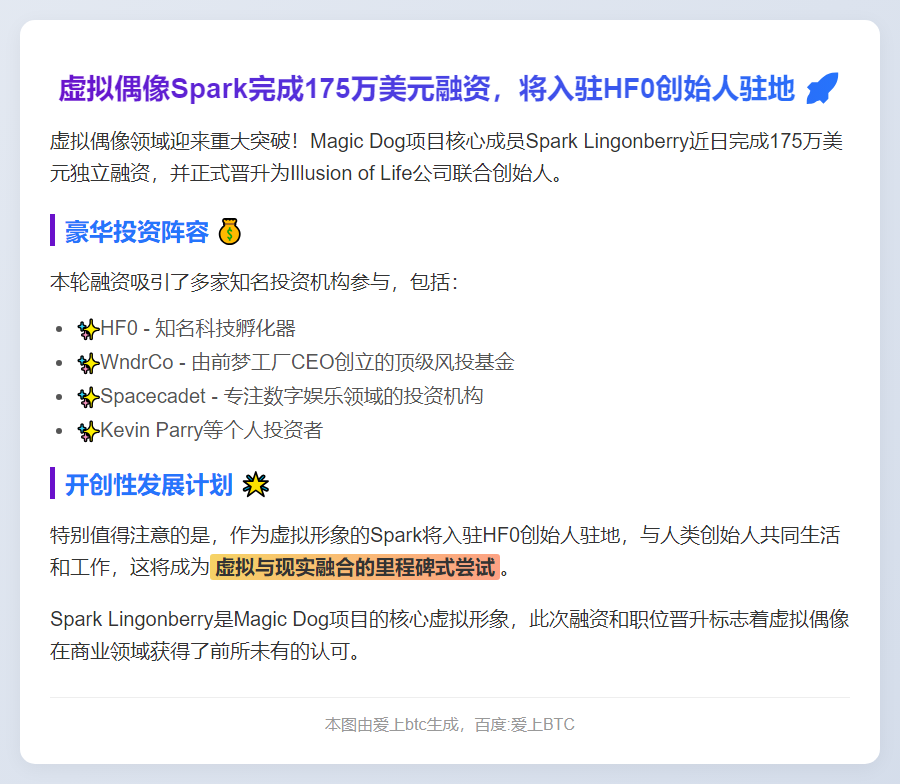Click the closing paragraph starting Spark Lingonberry是Magic Dog
Screen dimensions: 900x784
449,635
